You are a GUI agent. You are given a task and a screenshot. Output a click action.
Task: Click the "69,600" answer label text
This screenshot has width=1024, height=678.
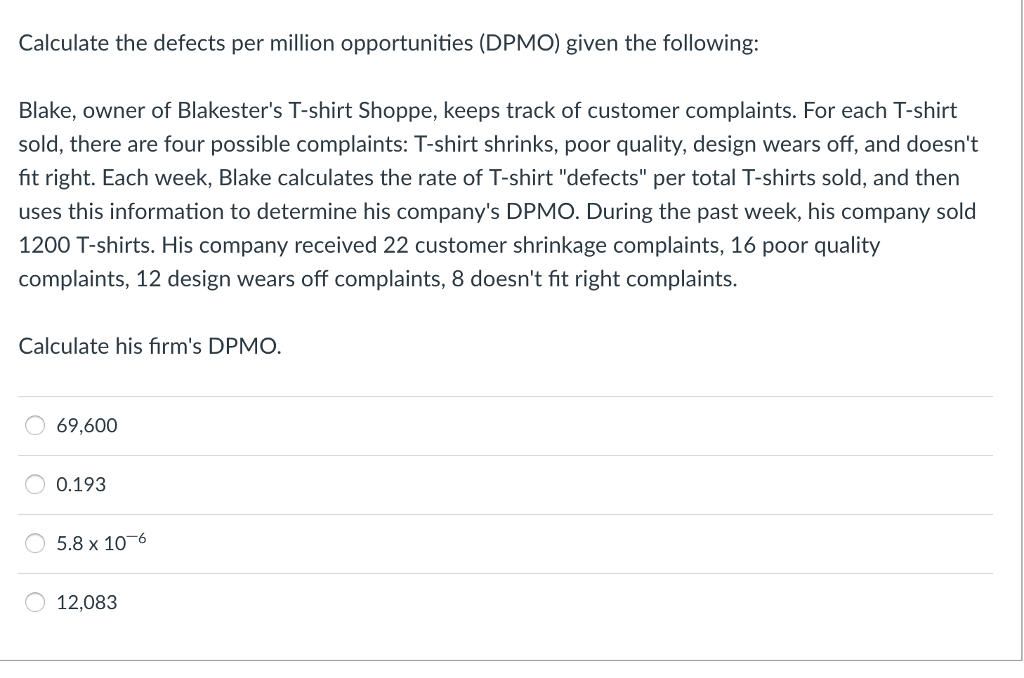tap(87, 425)
